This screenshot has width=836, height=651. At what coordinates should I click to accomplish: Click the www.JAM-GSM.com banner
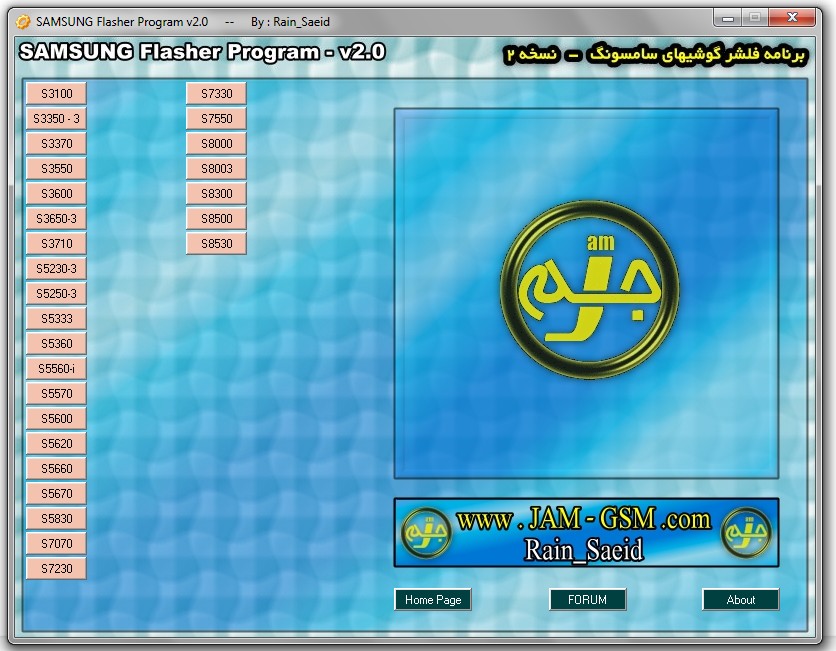(586, 533)
